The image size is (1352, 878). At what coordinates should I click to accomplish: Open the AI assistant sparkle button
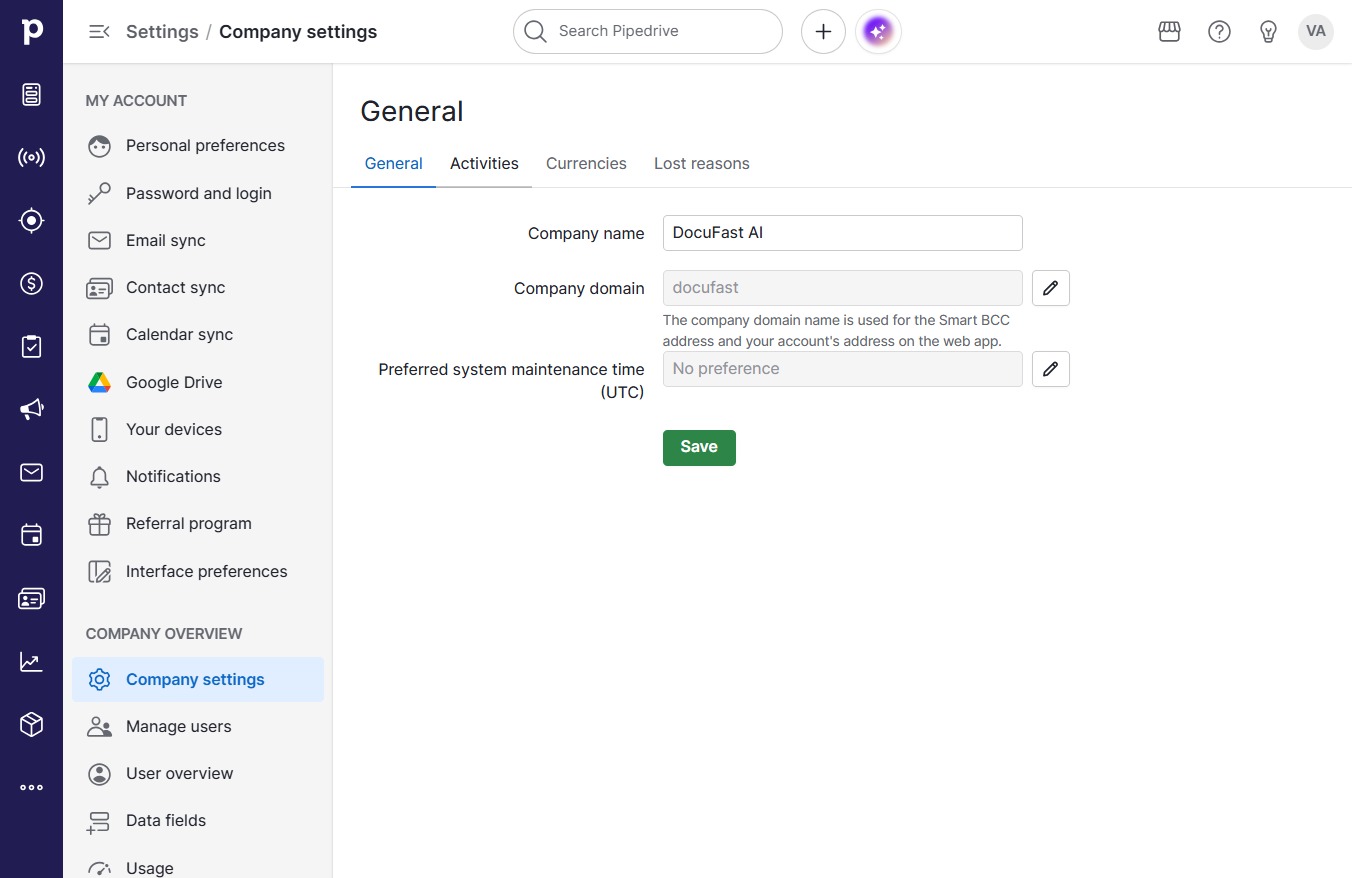point(878,32)
